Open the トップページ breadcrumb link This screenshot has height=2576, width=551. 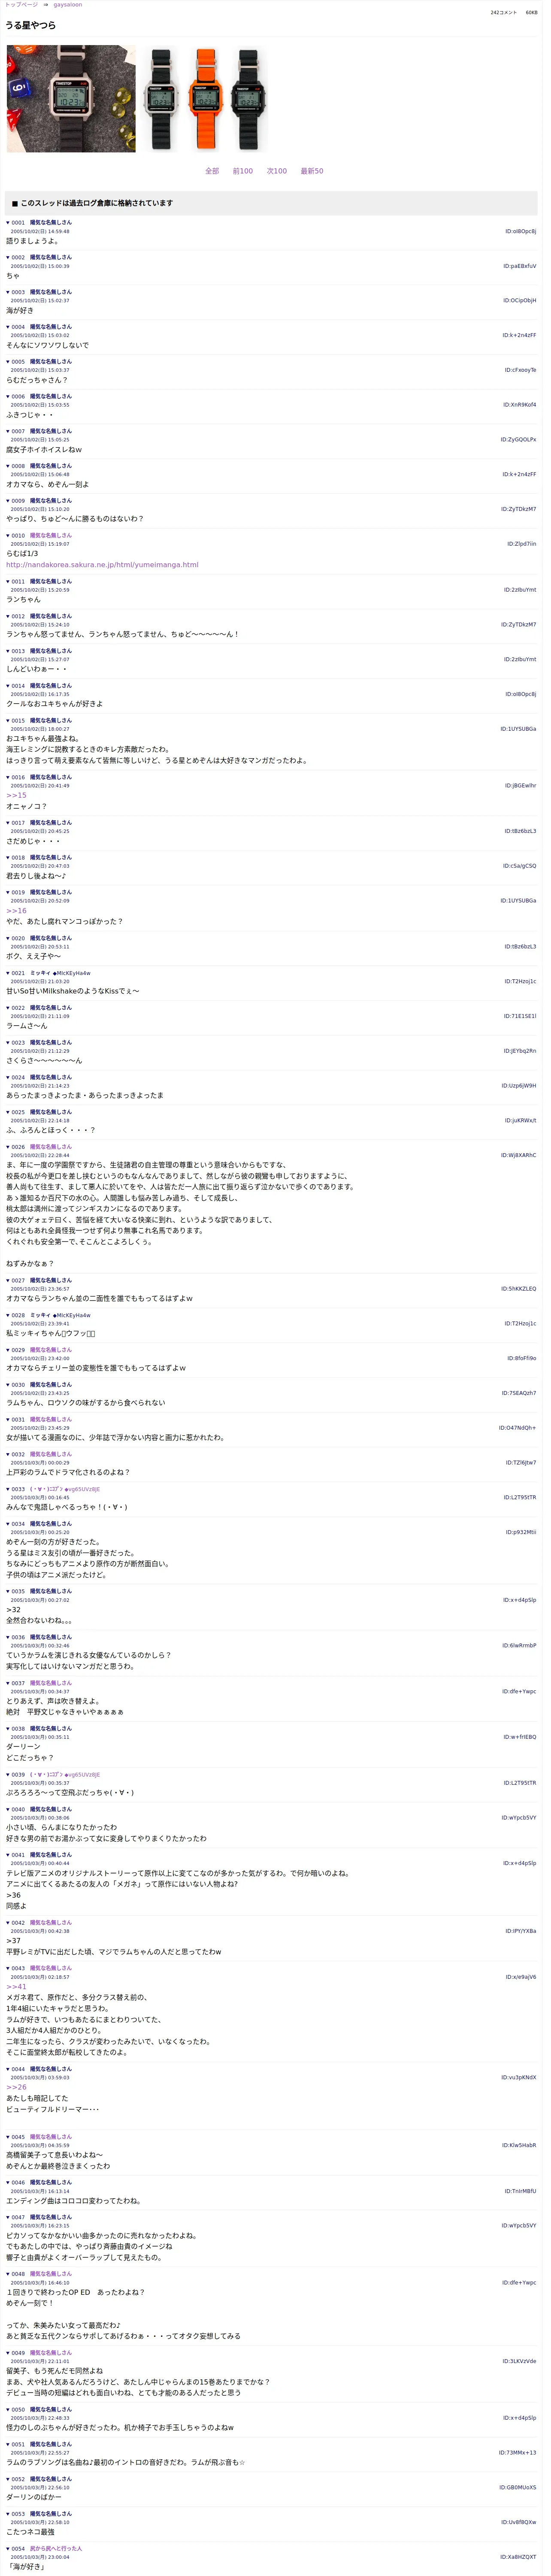(x=21, y=5)
